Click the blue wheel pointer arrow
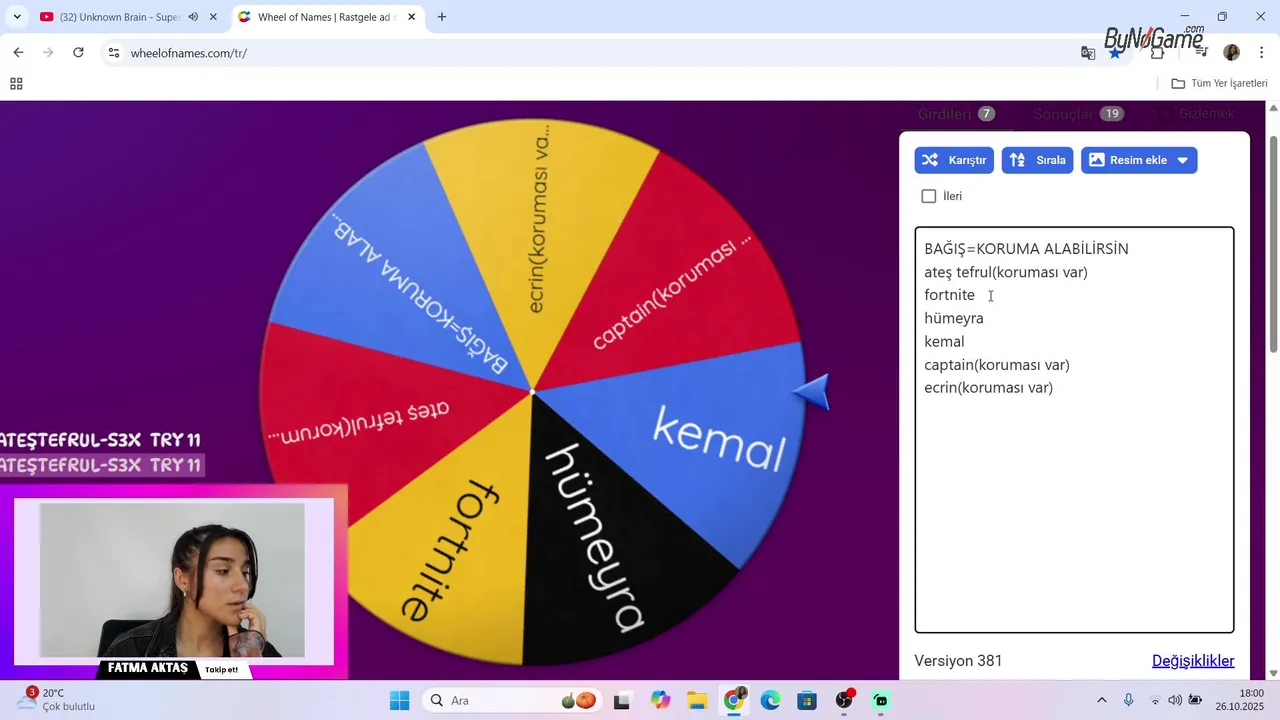 (x=812, y=391)
